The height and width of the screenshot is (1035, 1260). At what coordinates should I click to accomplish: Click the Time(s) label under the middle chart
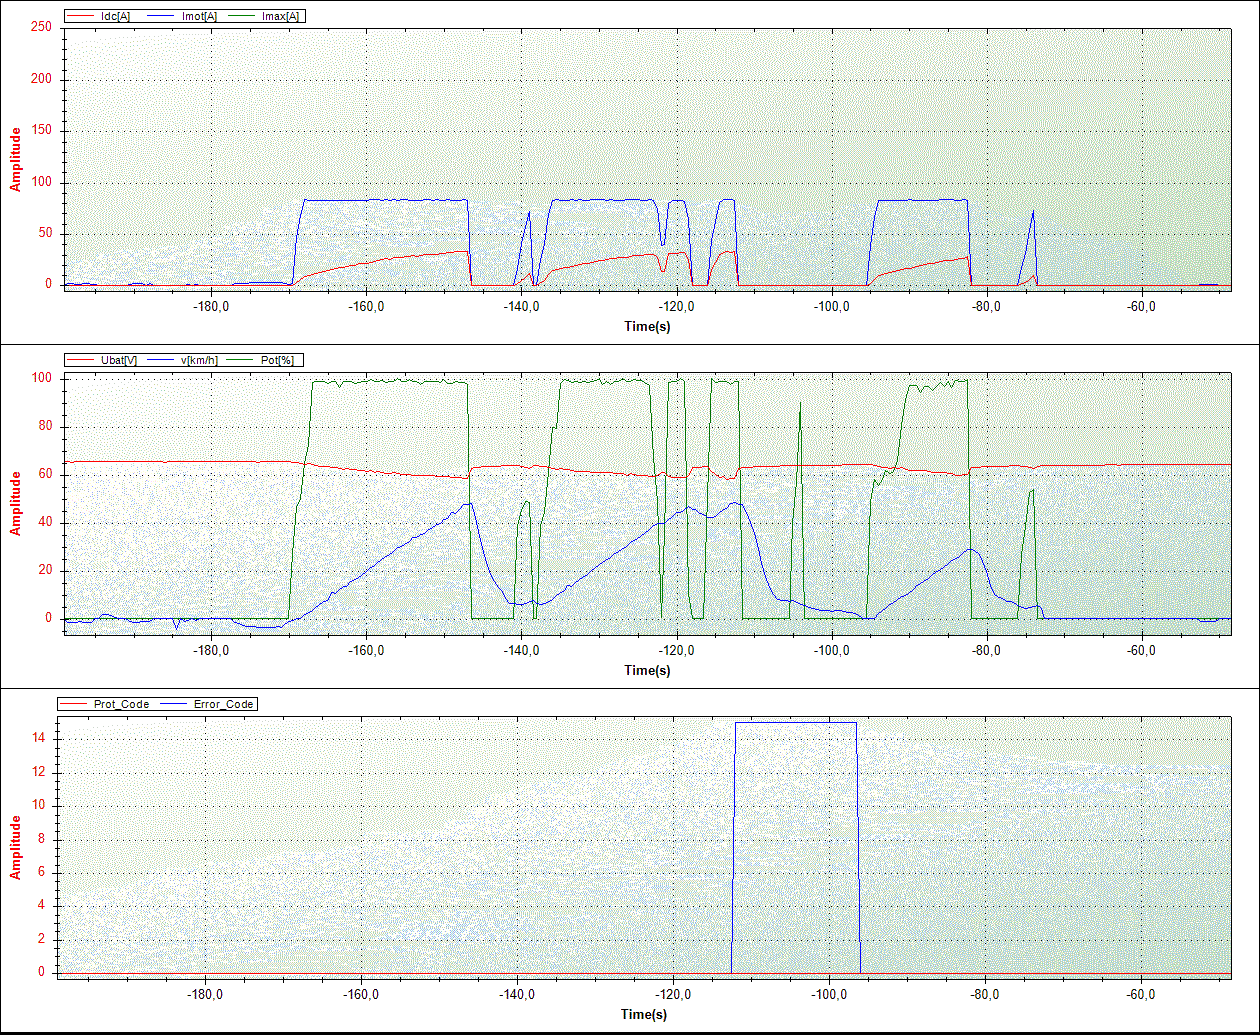pos(647,670)
